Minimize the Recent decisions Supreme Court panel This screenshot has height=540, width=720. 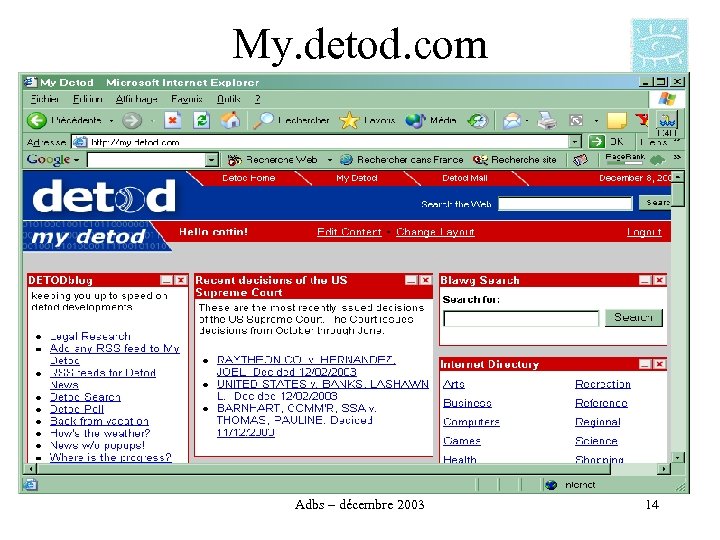pos(411,280)
